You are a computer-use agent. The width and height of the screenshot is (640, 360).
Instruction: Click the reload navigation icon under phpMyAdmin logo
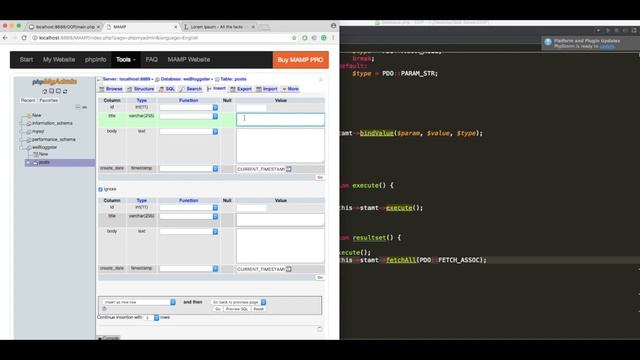tap(65, 91)
